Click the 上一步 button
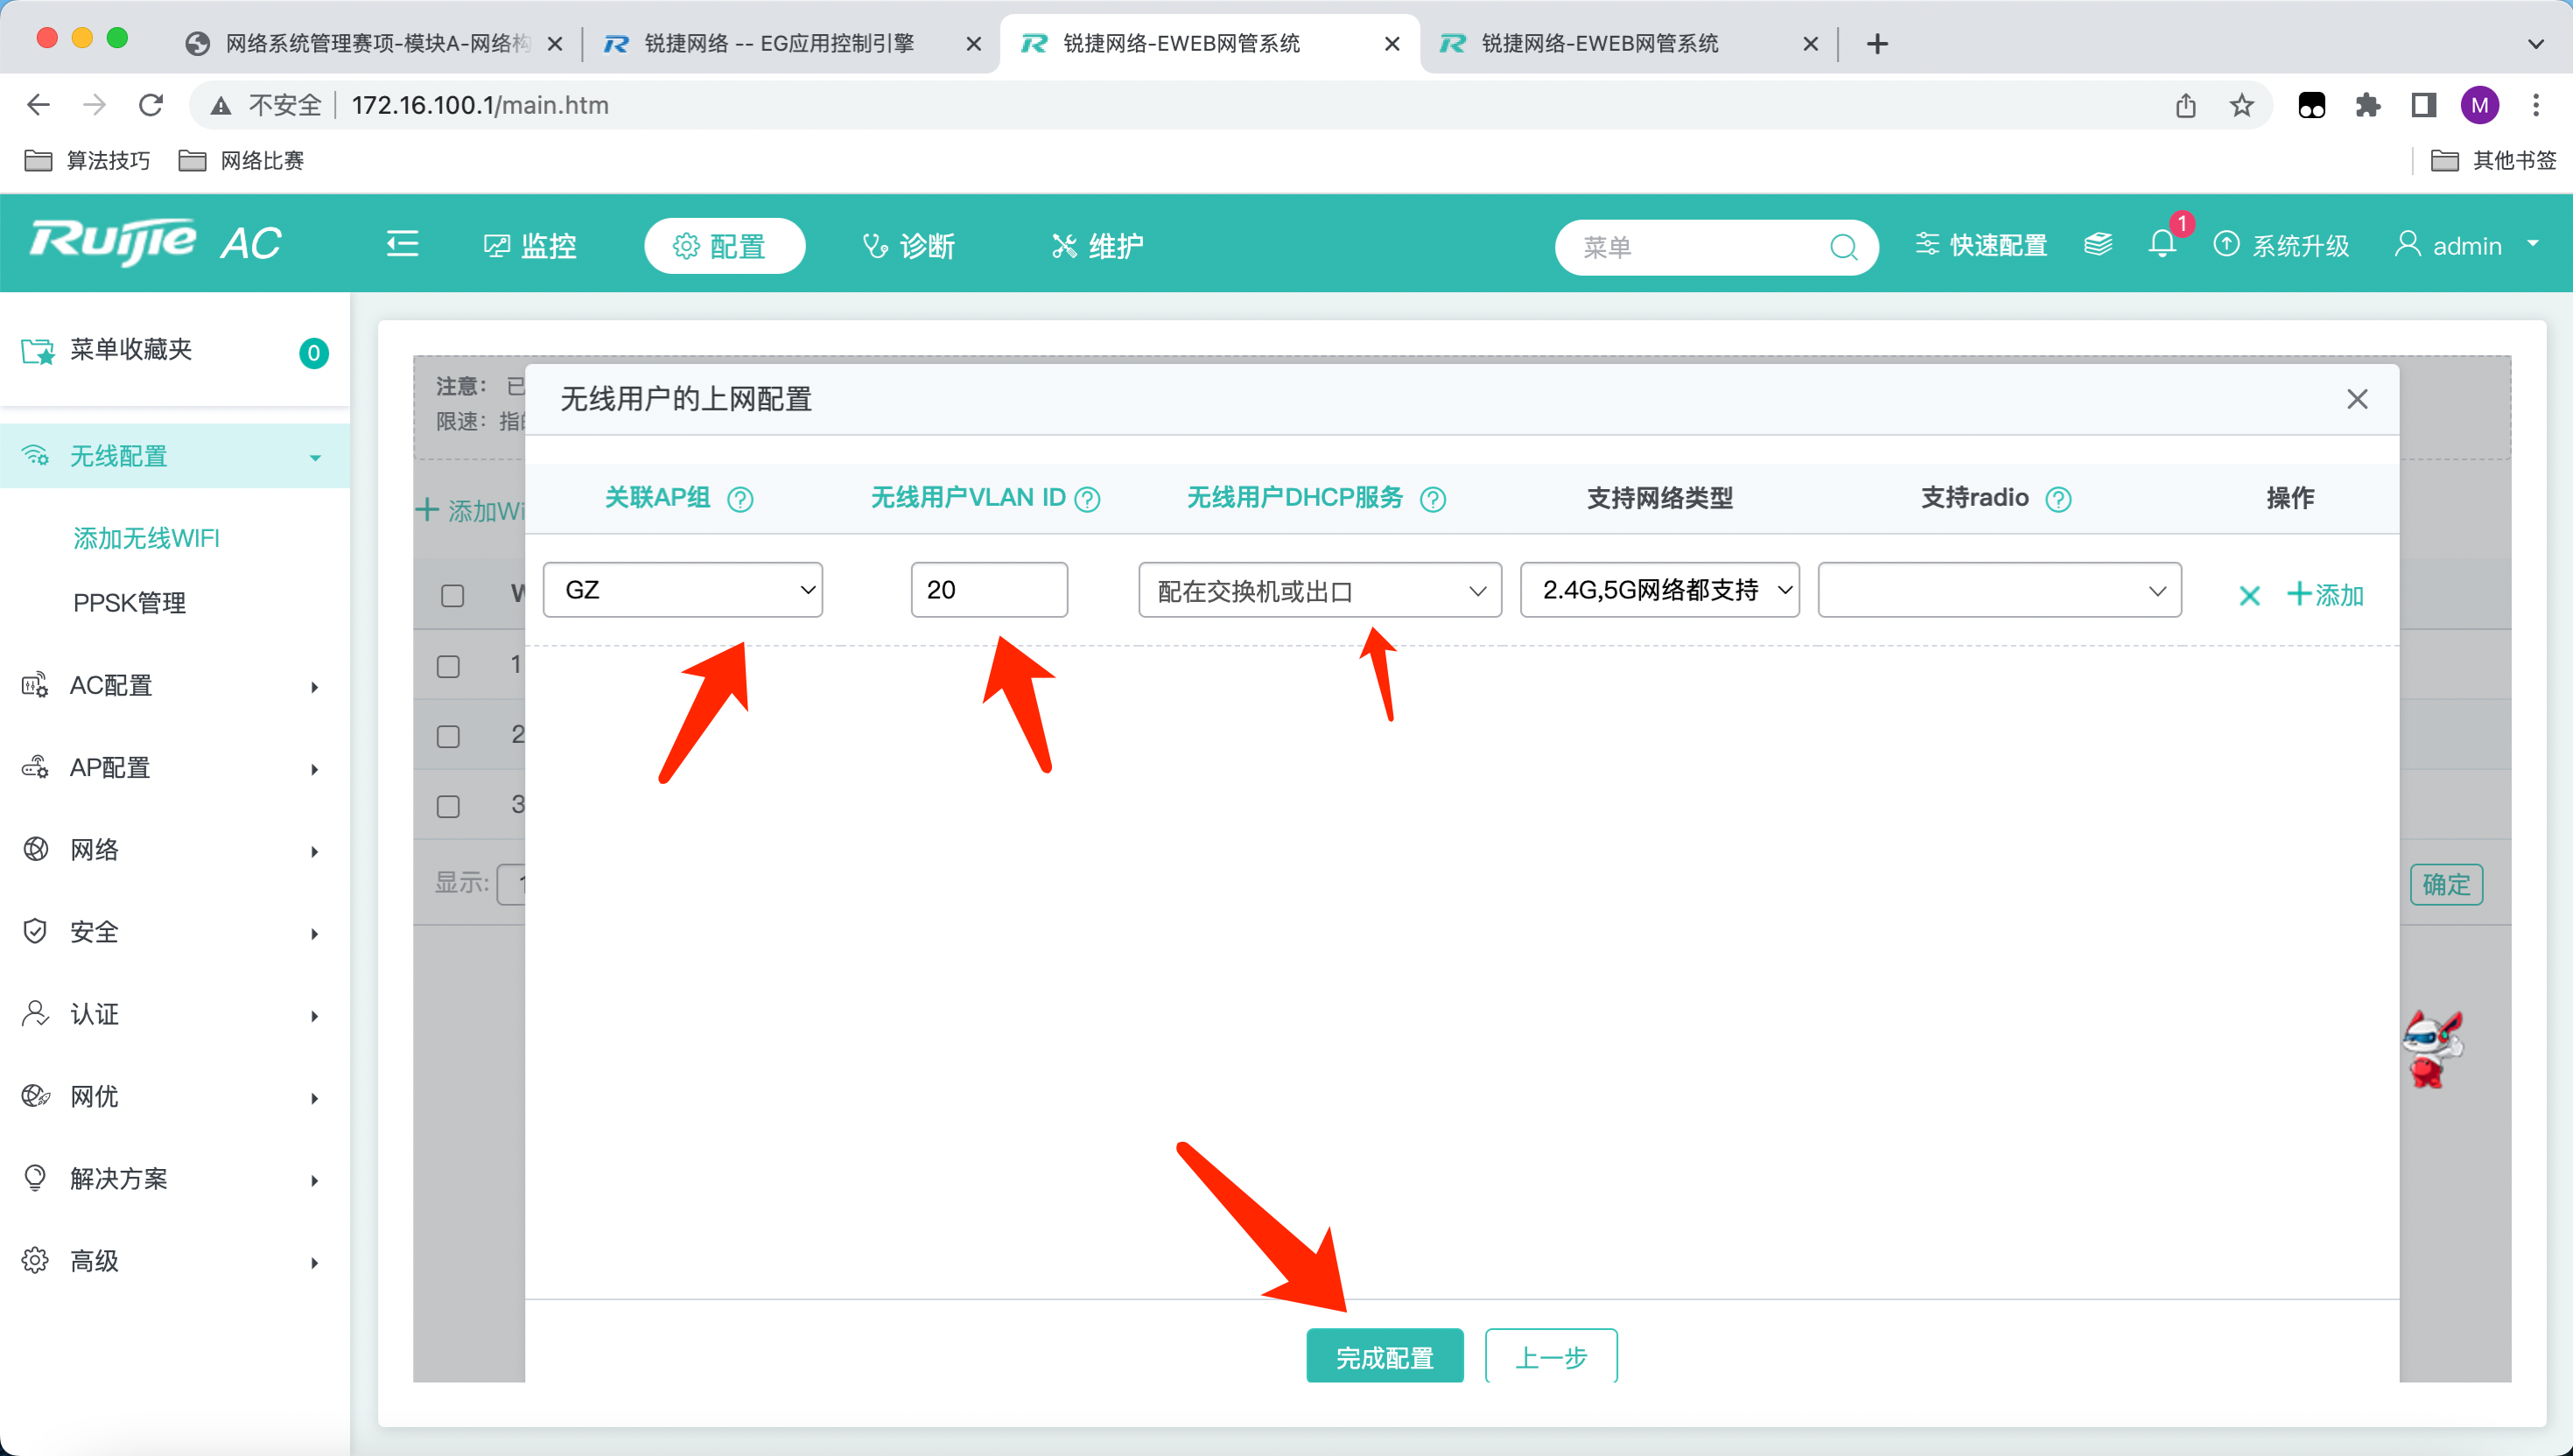The width and height of the screenshot is (2573, 1456). tap(1550, 1357)
